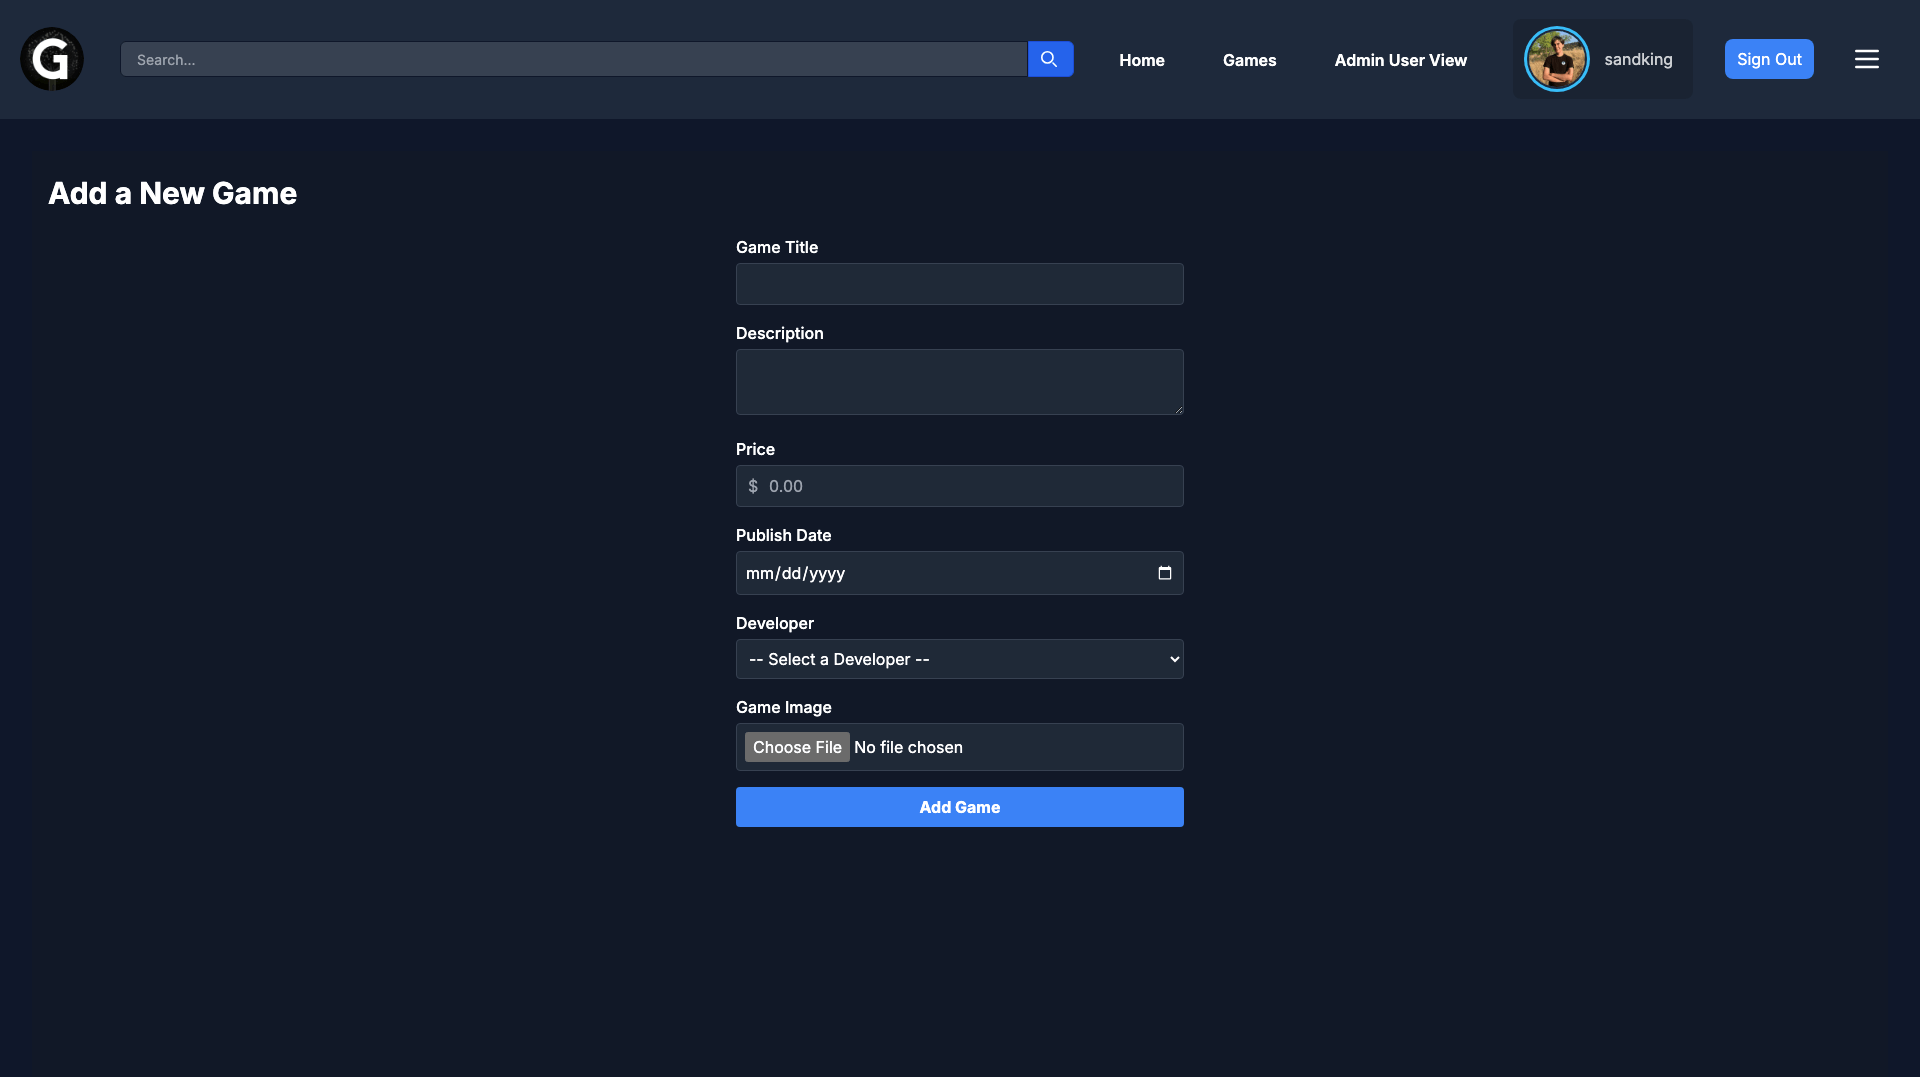
Task: Click the dropdown arrow in Developer field
Action: pos(1174,659)
